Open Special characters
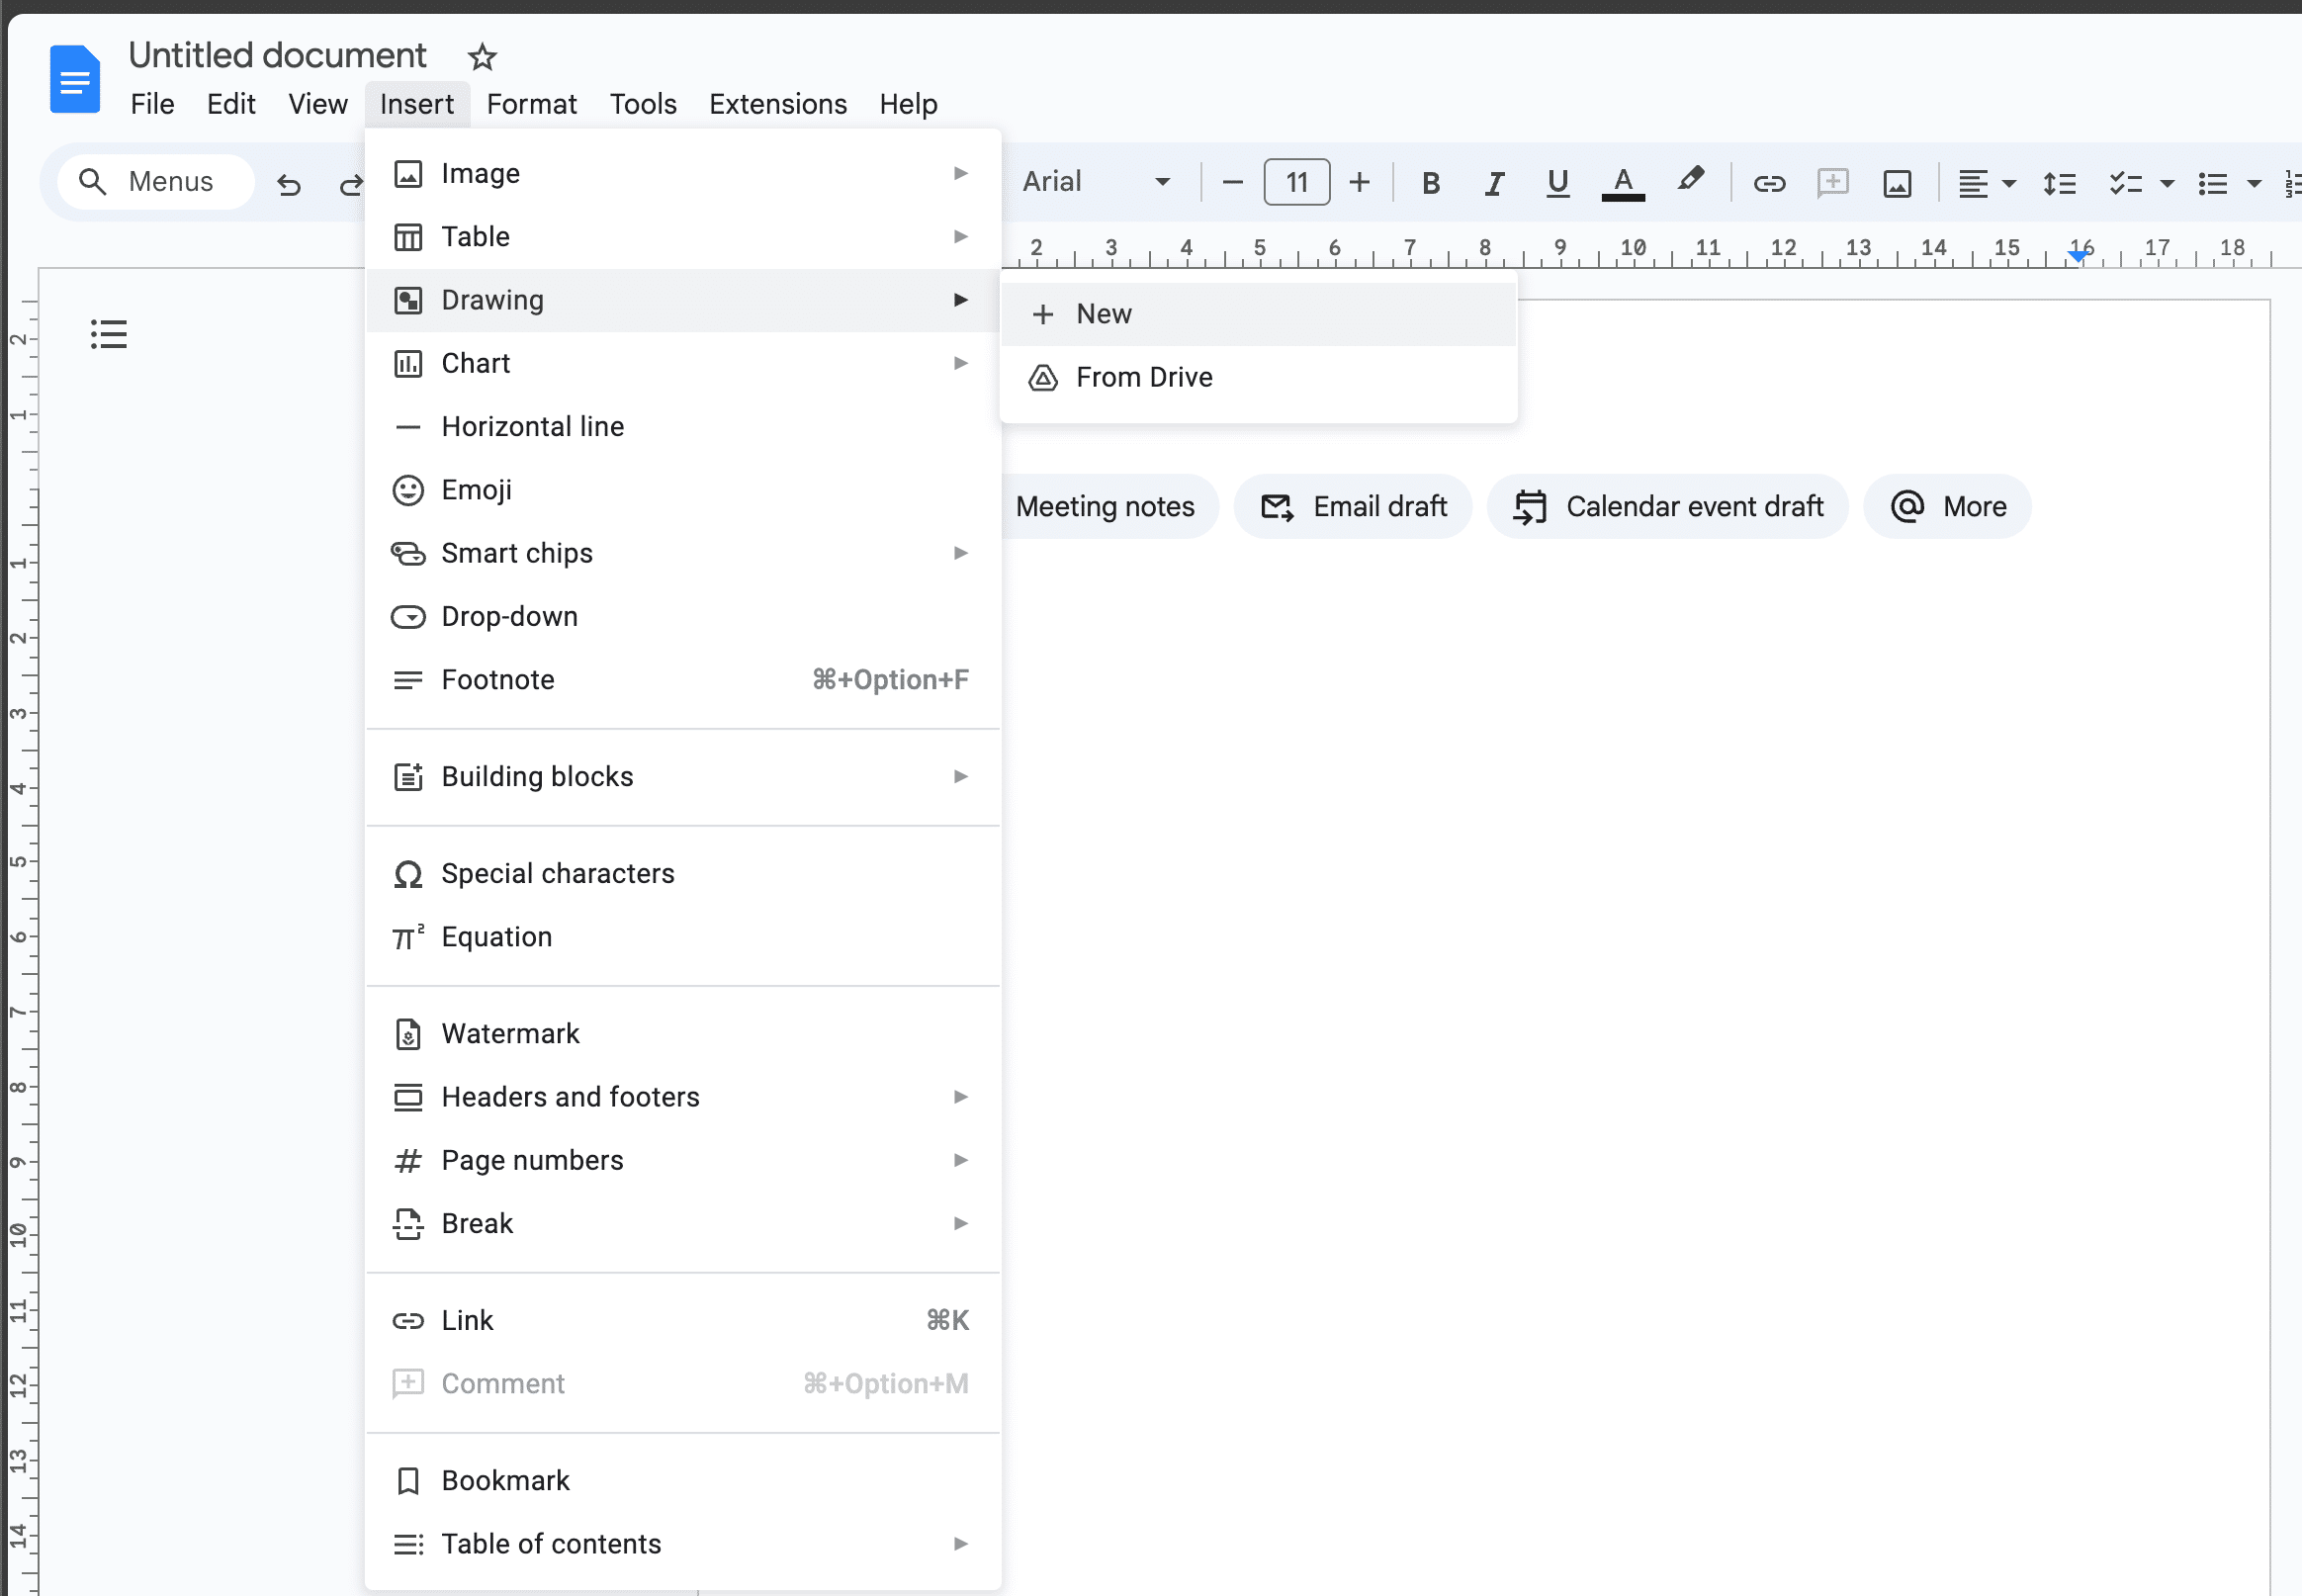The height and width of the screenshot is (1596, 2302). 683,874
